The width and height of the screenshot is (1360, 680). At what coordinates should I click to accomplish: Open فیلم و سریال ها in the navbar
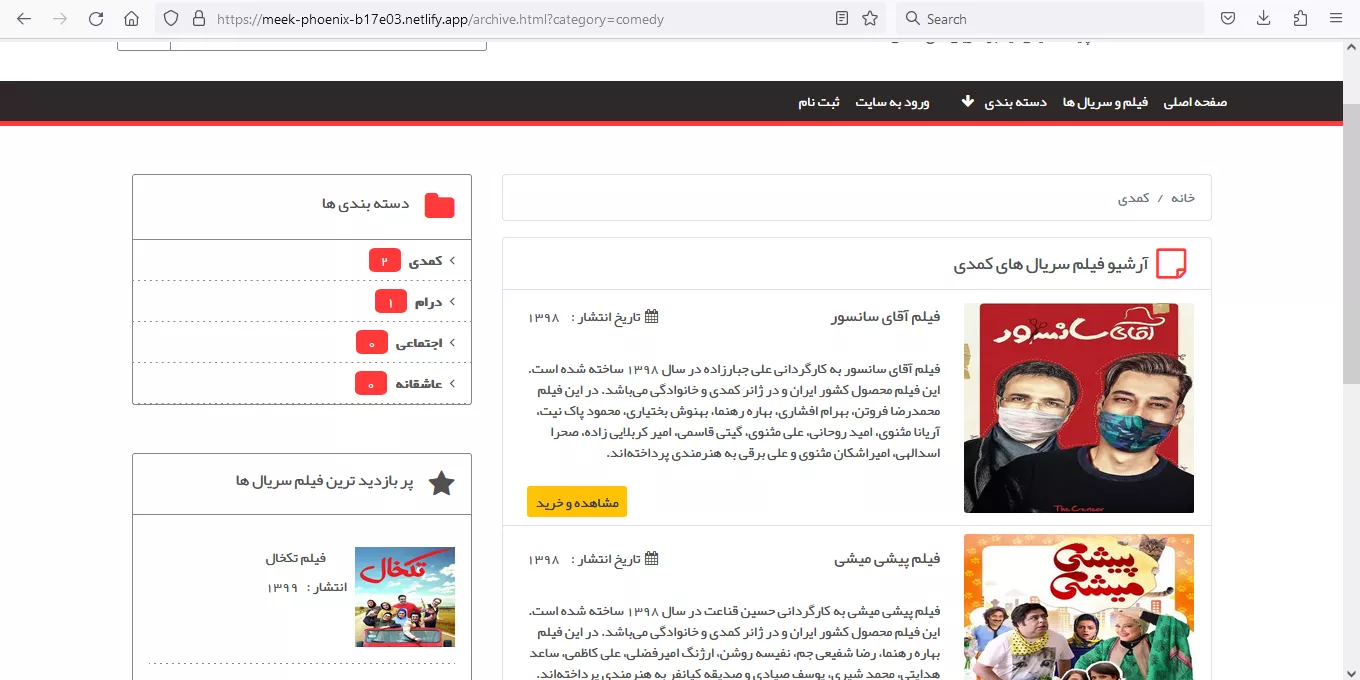click(x=1105, y=102)
